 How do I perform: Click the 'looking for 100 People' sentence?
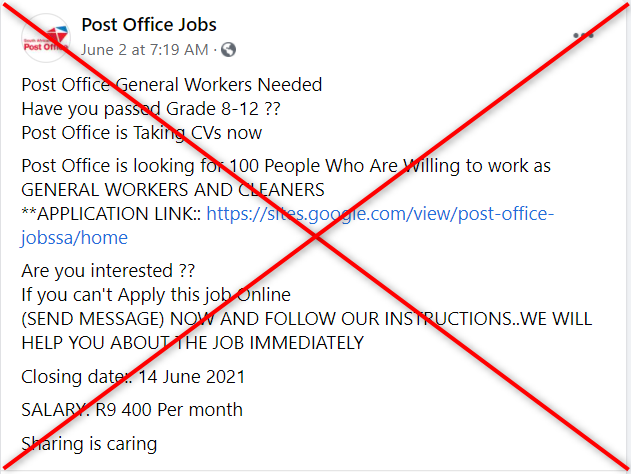coord(286,166)
